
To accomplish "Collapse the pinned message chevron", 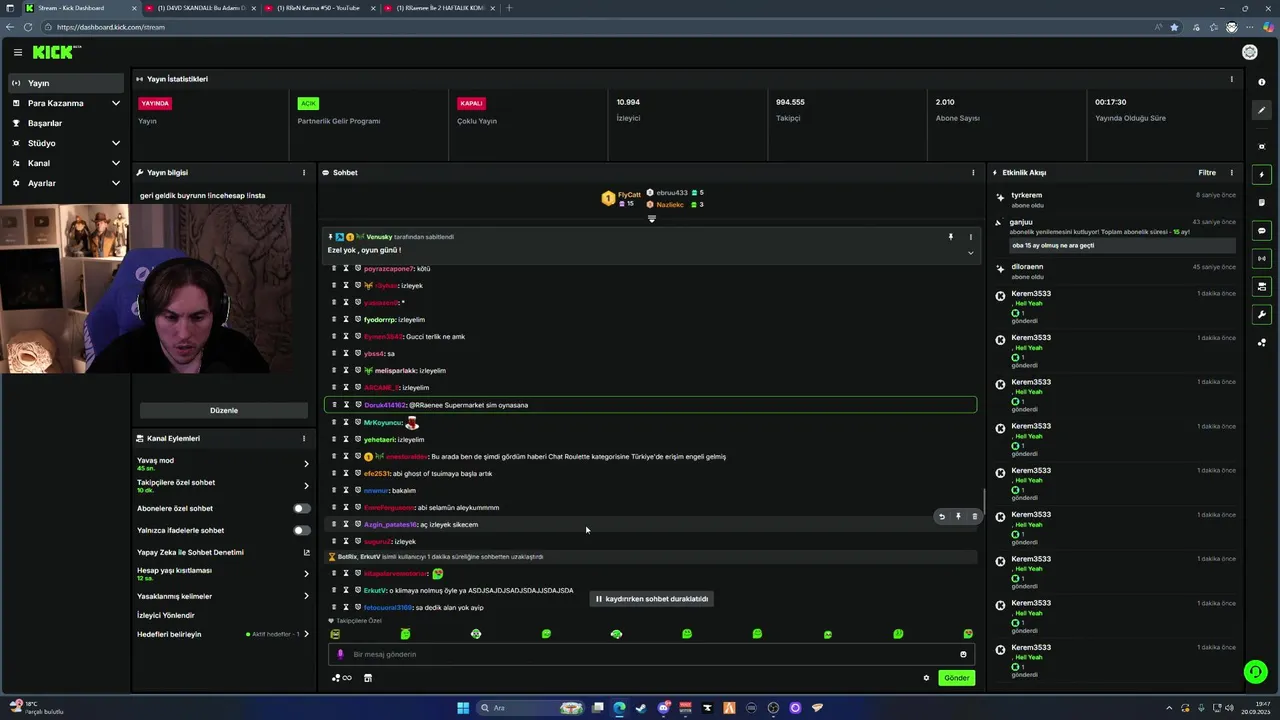I will [x=970, y=253].
